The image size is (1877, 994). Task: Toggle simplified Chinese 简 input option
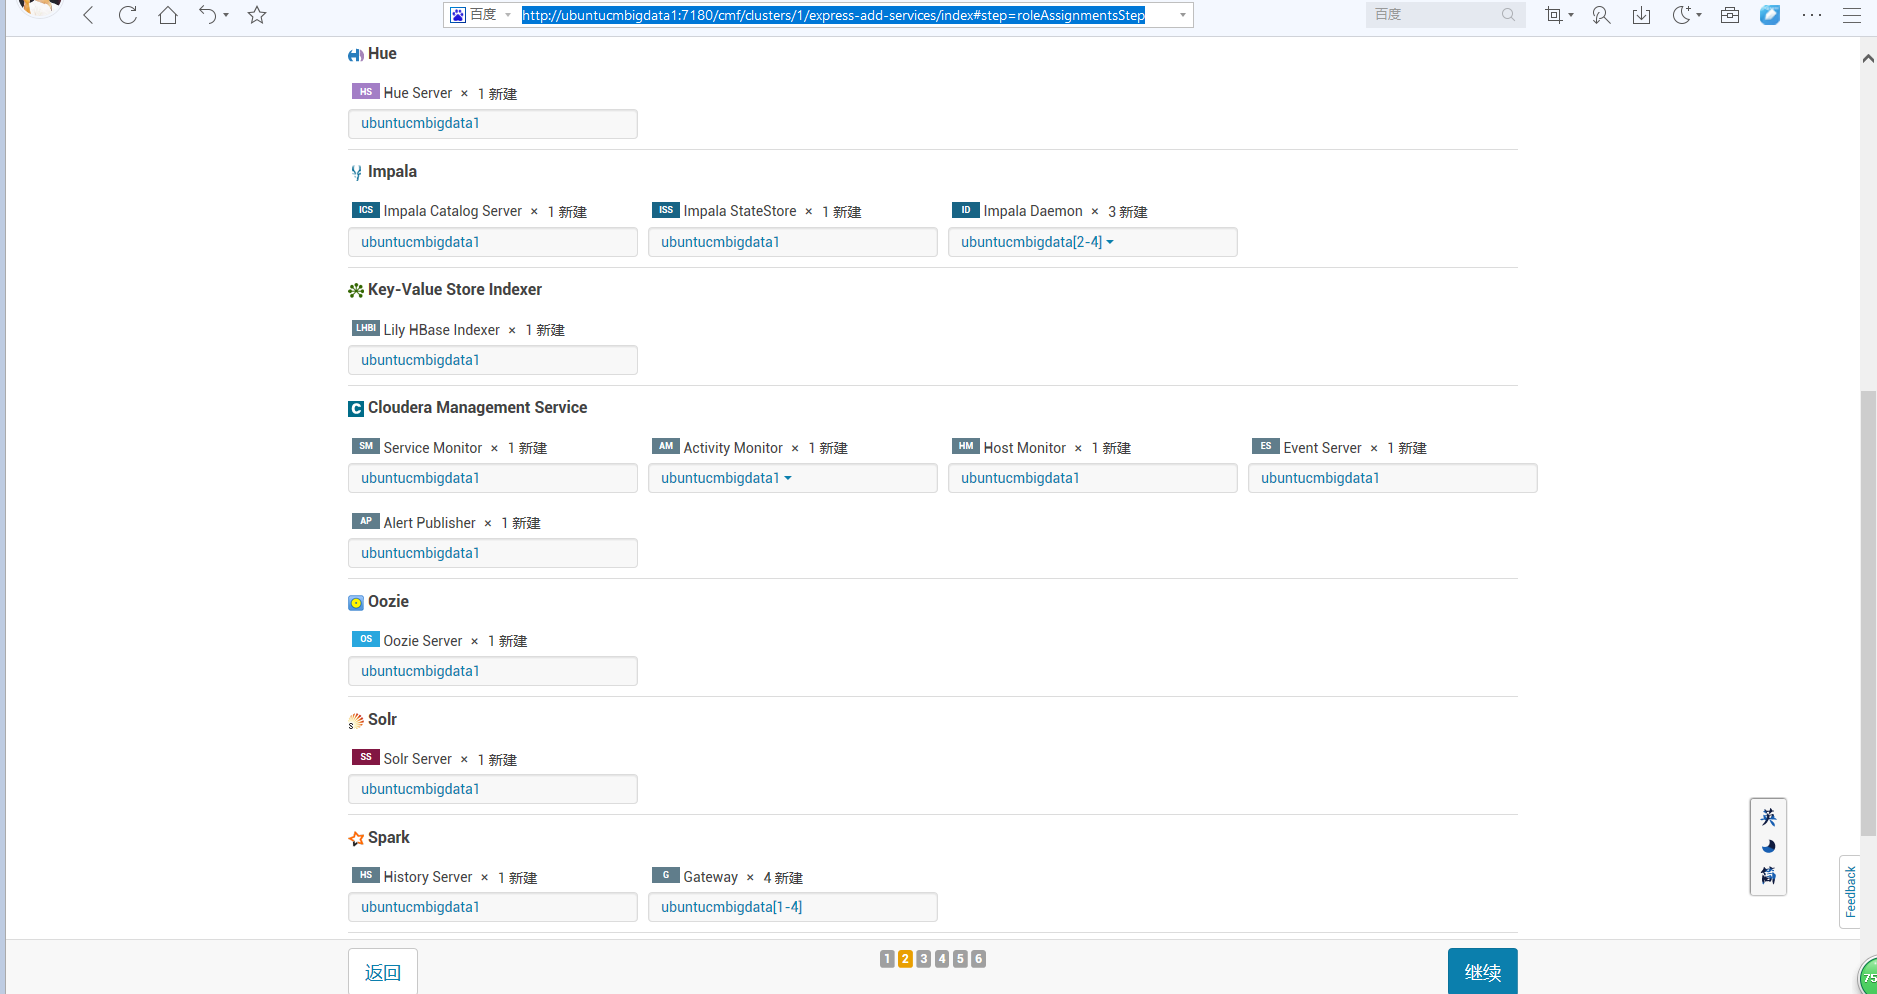coord(1768,876)
